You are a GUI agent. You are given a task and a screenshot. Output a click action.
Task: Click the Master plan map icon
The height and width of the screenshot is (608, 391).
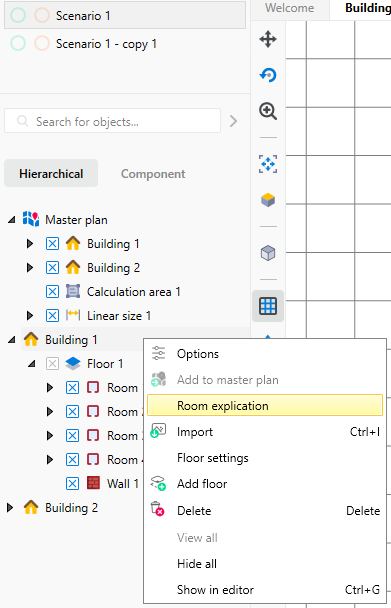[x=31, y=219]
